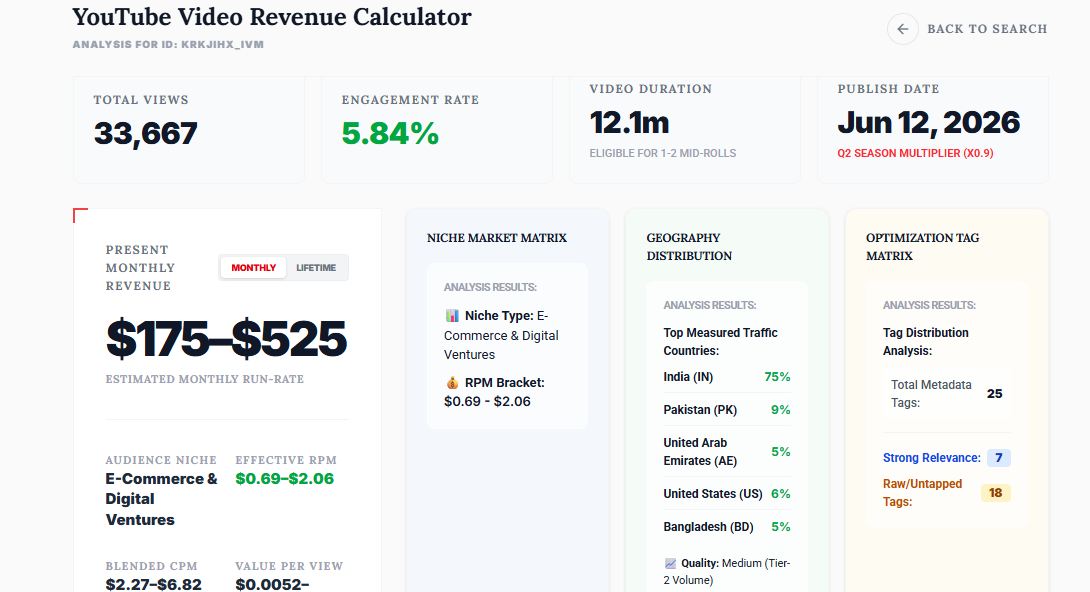The width and height of the screenshot is (1090, 592).
Task: Click the trend chart icon beside Quality
Action: point(670,564)
